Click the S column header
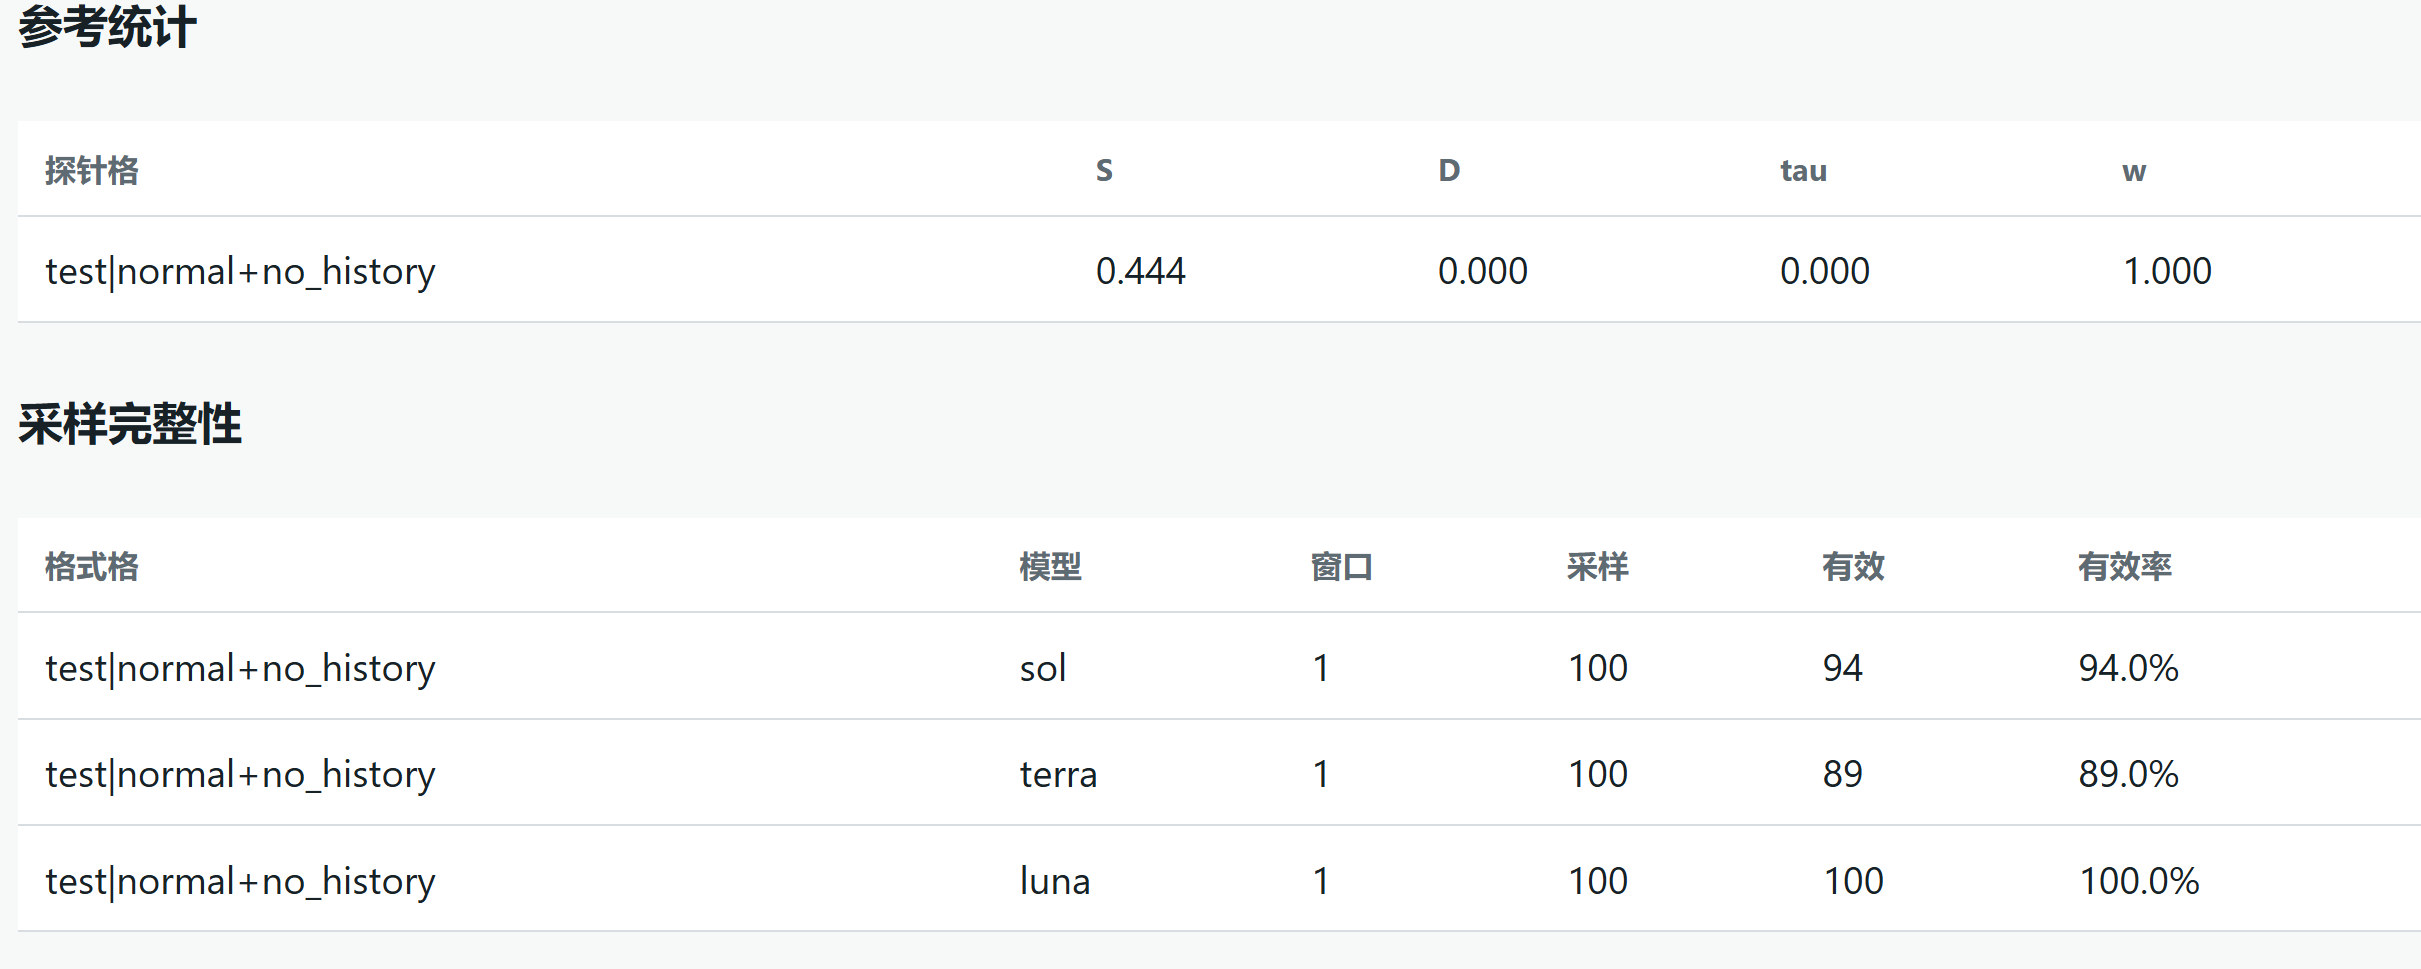The width and height of the screenshot is (2421, 969). [x=1104, y=171]
